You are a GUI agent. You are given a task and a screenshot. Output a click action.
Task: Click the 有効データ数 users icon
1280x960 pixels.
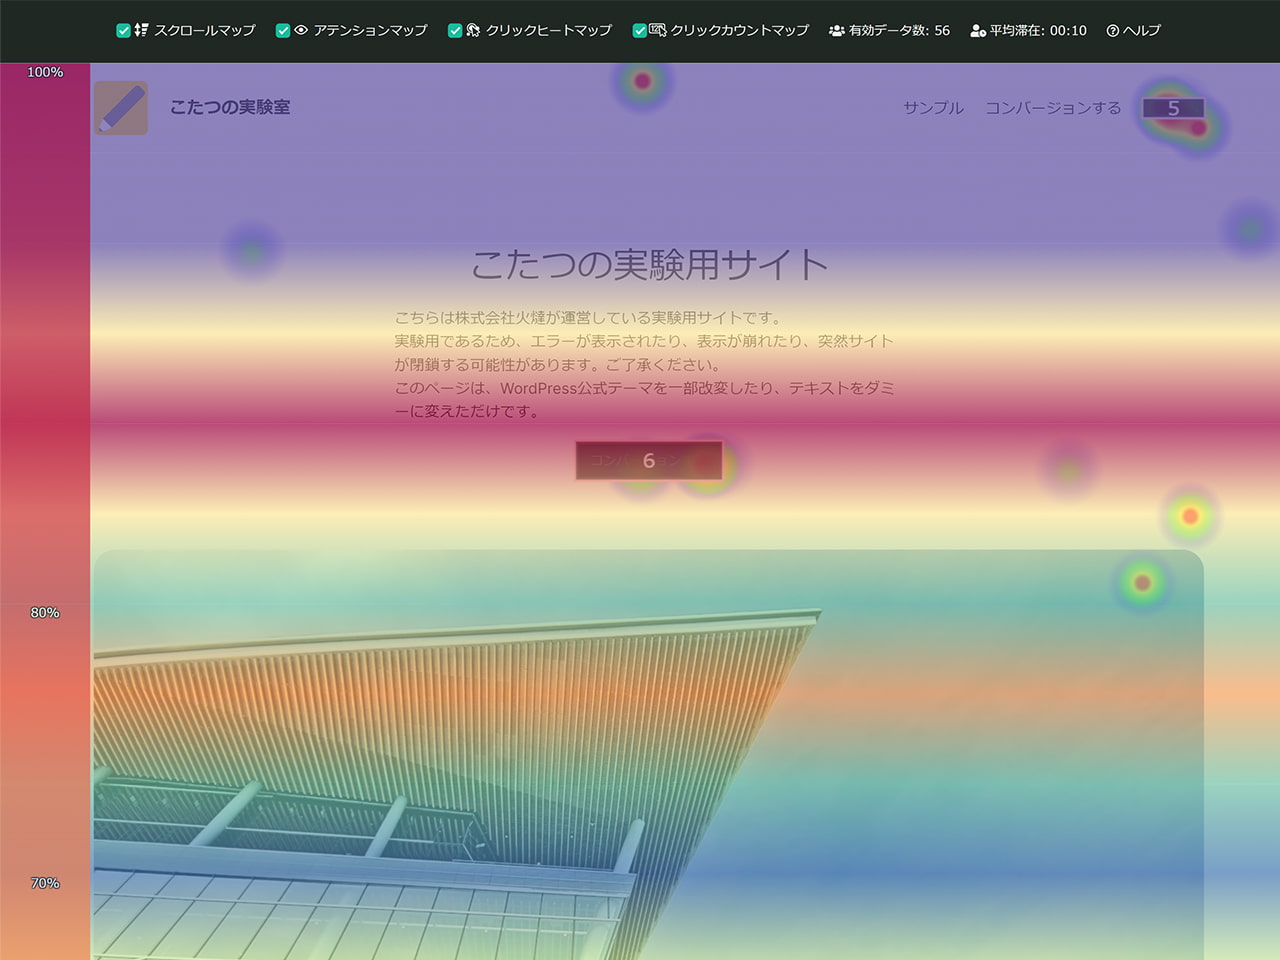click(836, 31)
